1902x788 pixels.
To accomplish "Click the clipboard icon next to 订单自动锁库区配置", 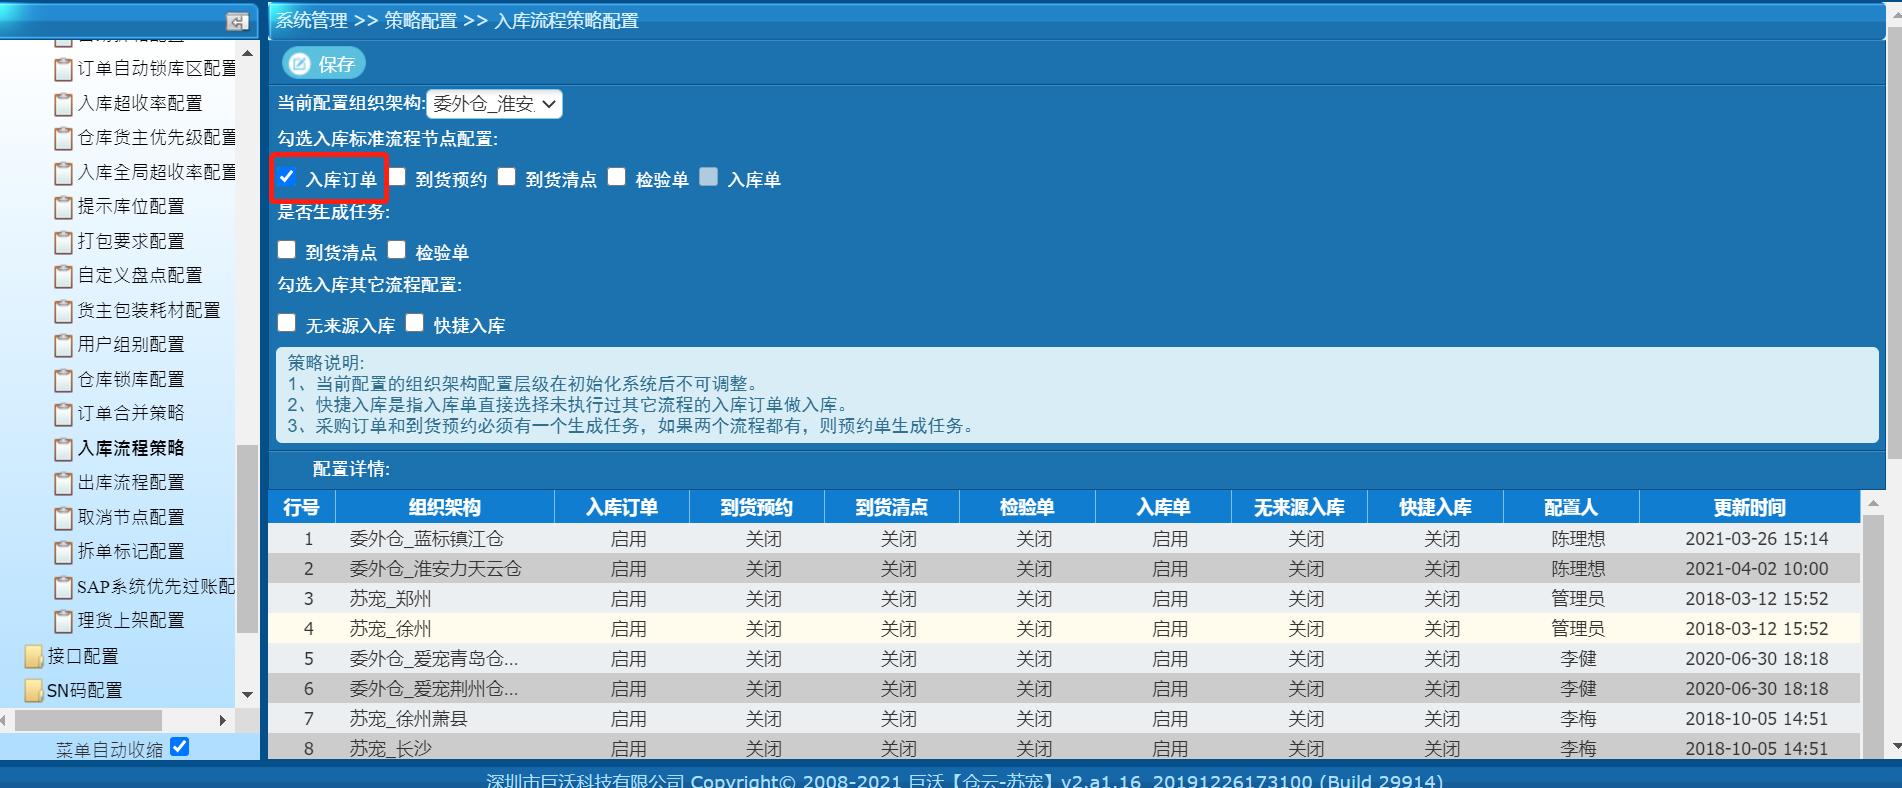I will coord(63,69).
